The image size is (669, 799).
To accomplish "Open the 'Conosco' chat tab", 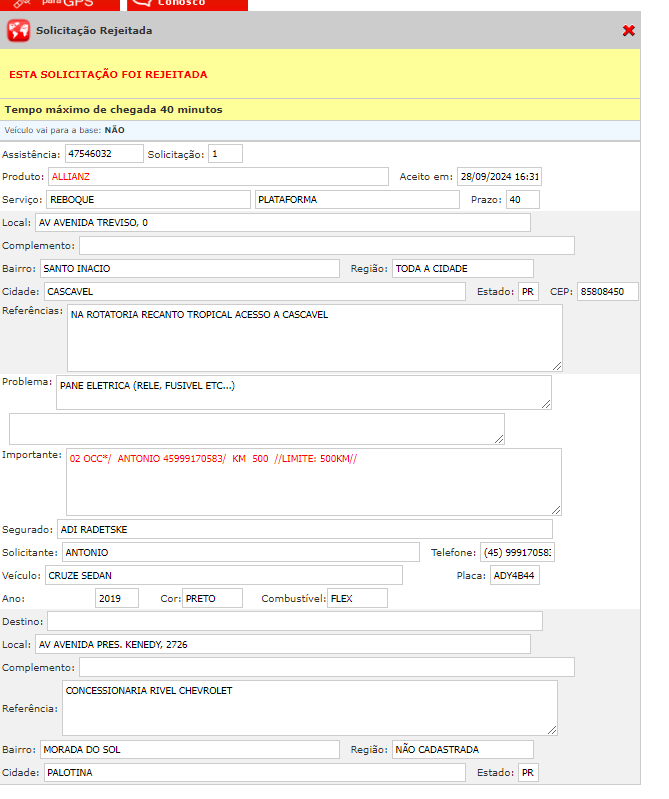I will click(183, 4).
